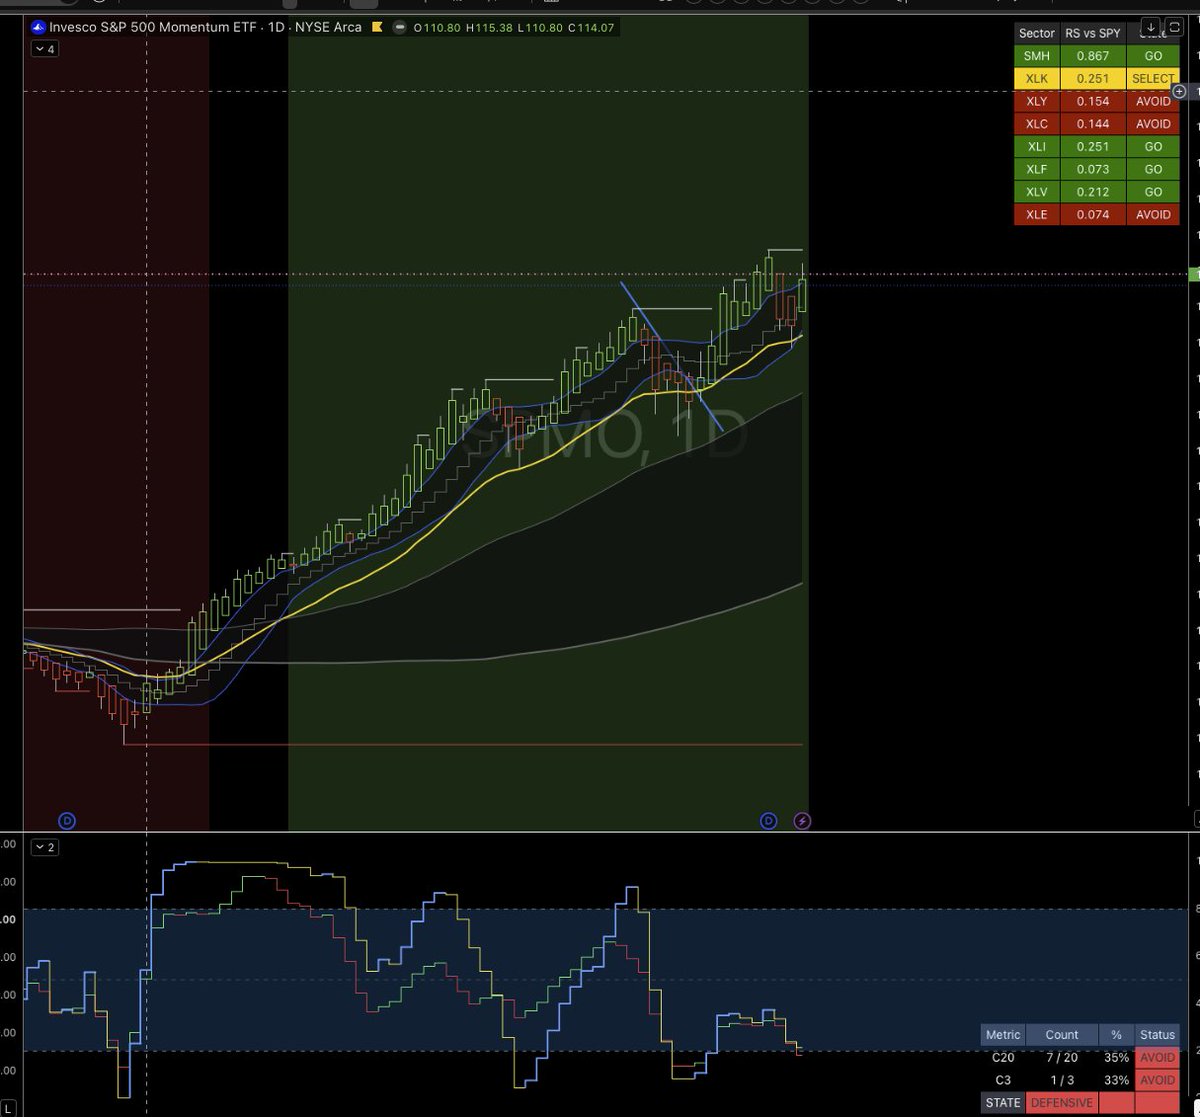Click the 1 / 3 count value

coord(1062,1080)
